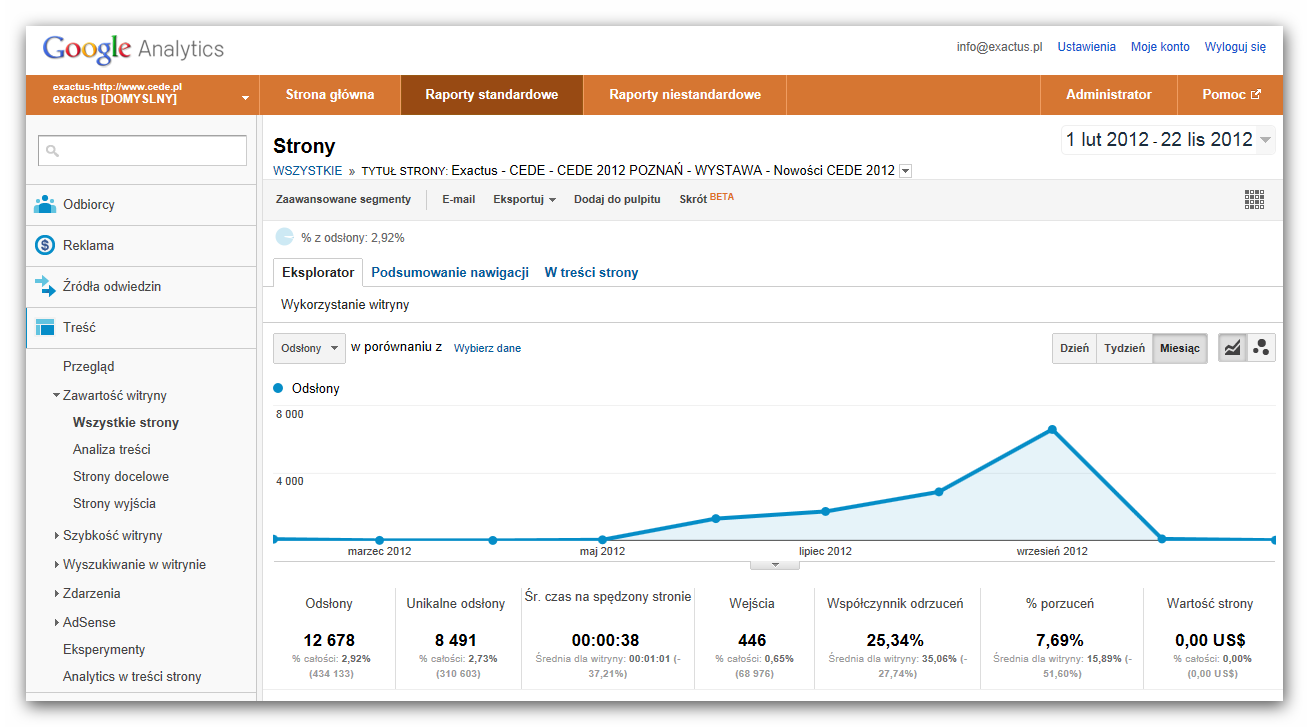Image resolution: width=1309 pixels, height=727 pixels.
Task: Click the wrzesień 2012 peak data point
Action: [1052, 430]
